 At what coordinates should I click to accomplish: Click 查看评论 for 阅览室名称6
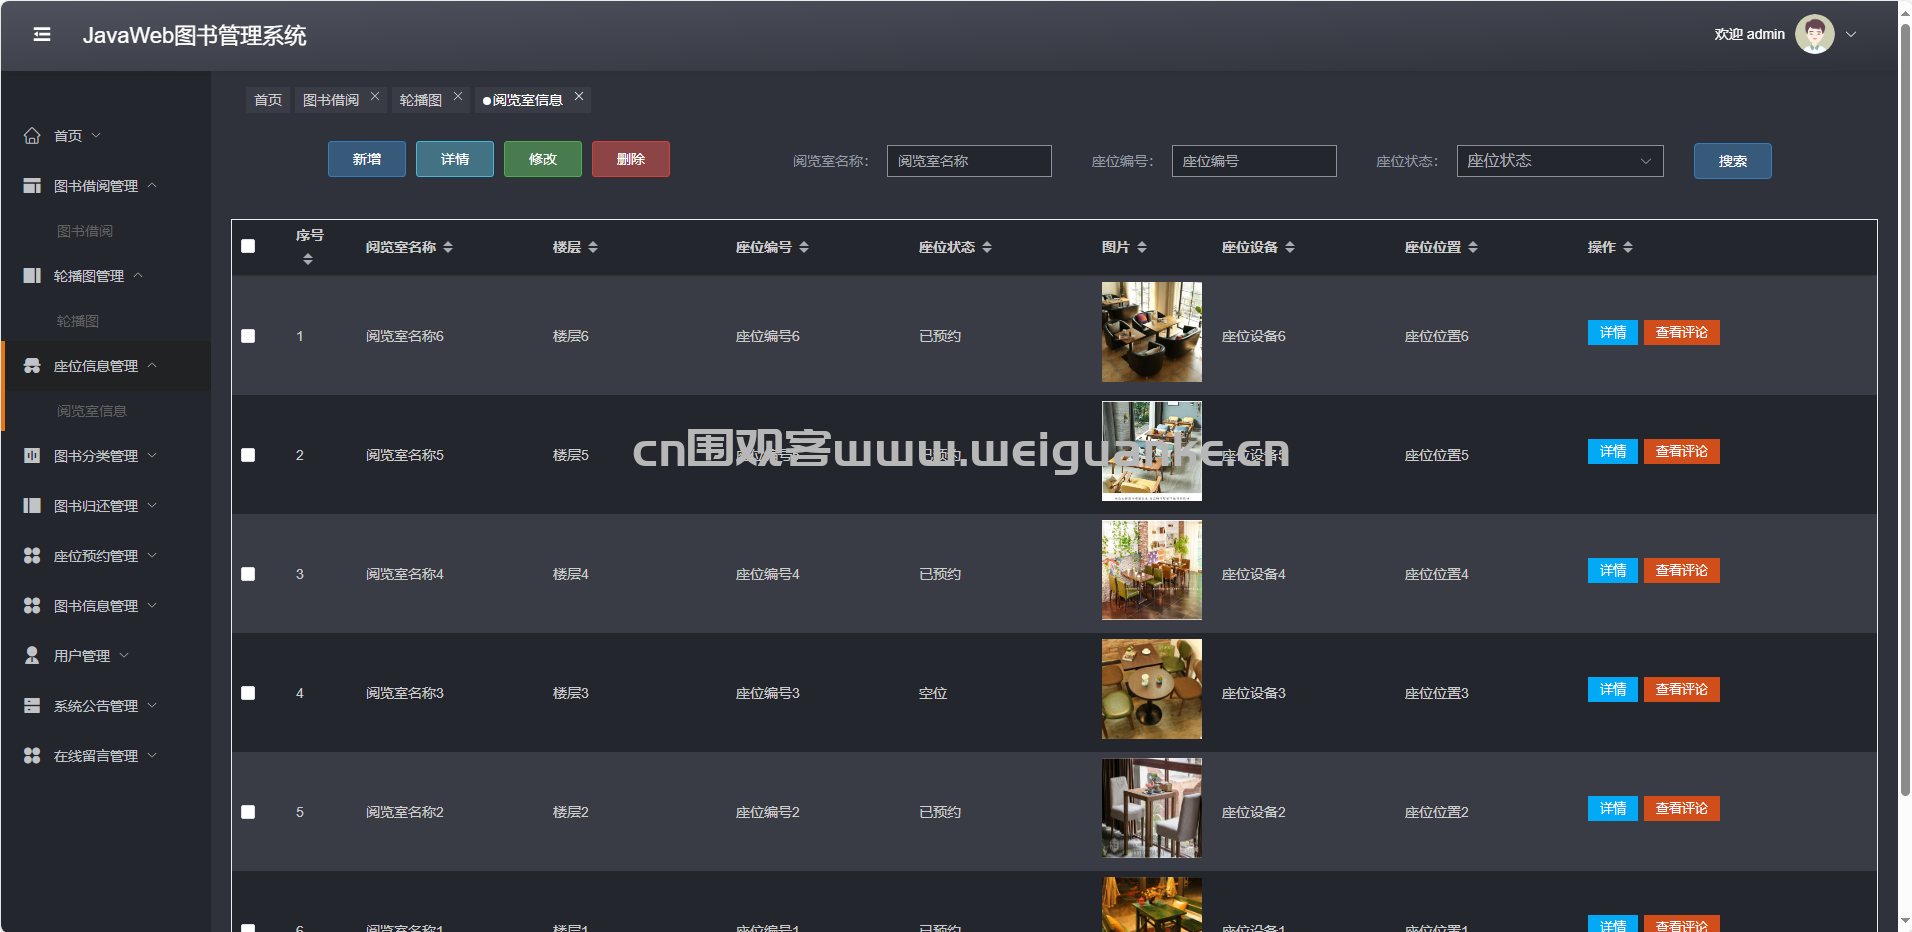point(1681,333)
